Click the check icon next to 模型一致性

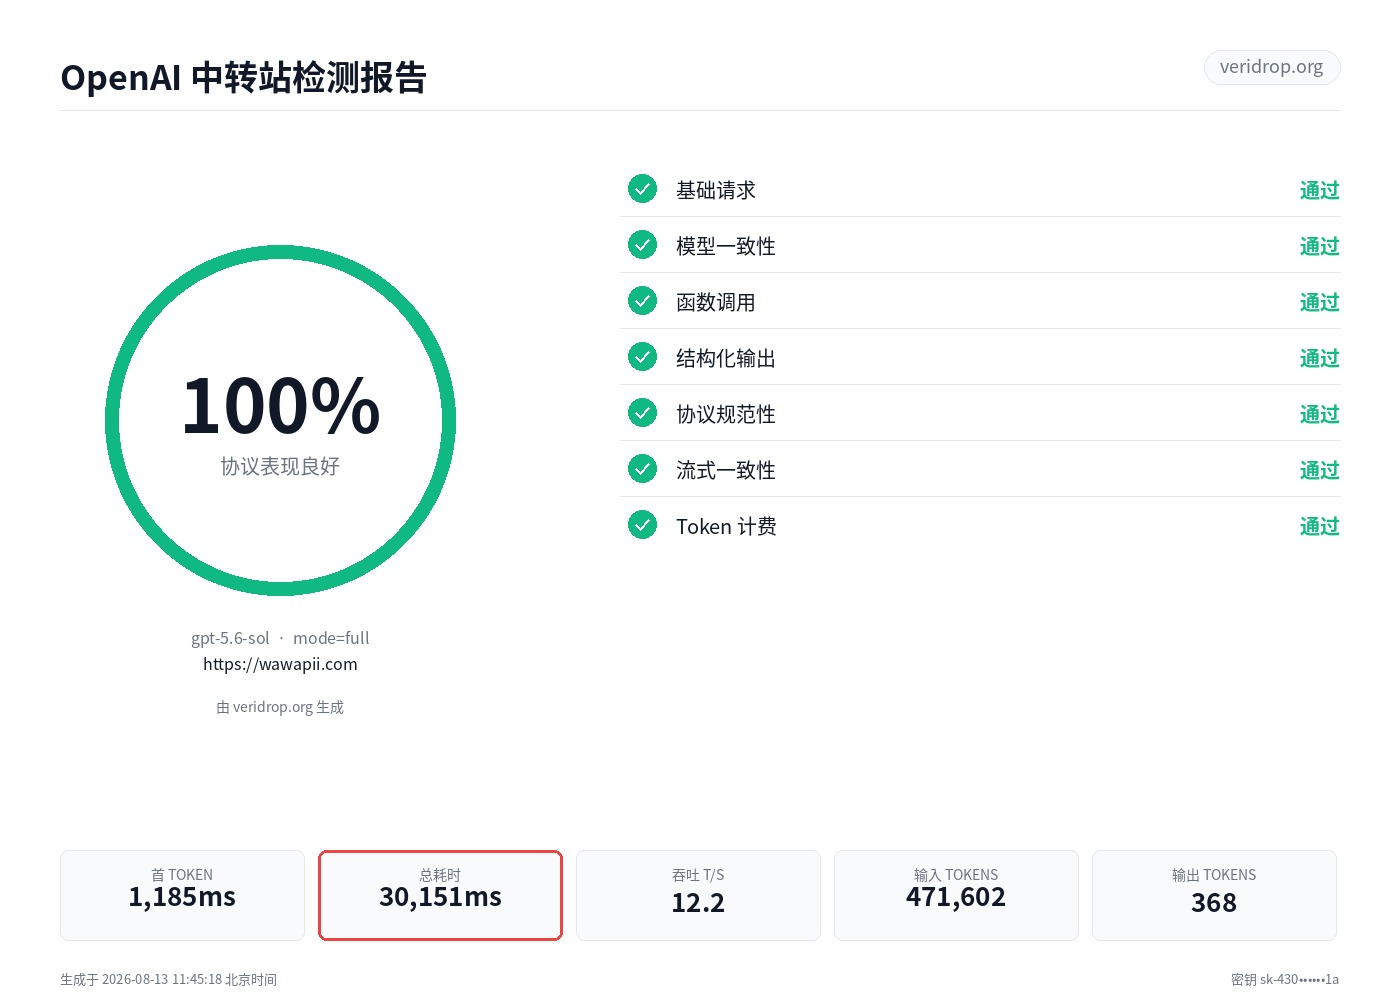tap(642, 244)
